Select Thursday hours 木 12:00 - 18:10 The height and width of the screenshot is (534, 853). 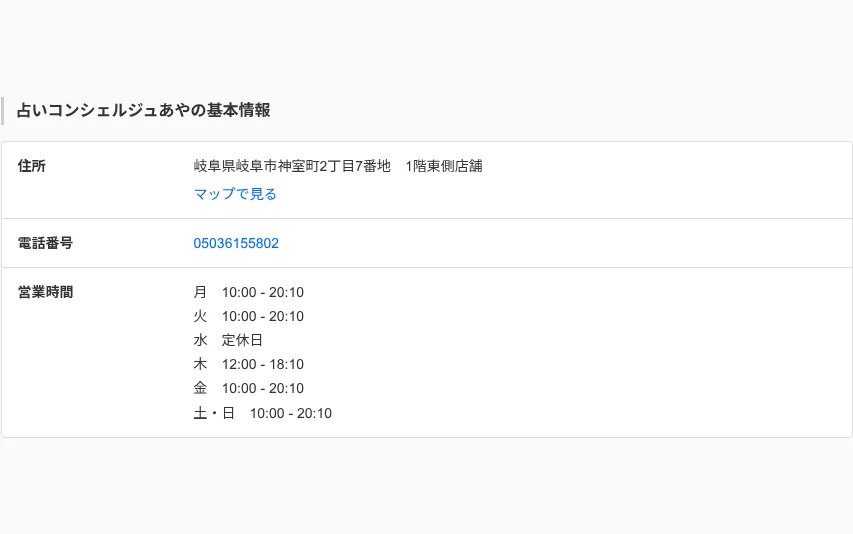[x=249, y=364]
